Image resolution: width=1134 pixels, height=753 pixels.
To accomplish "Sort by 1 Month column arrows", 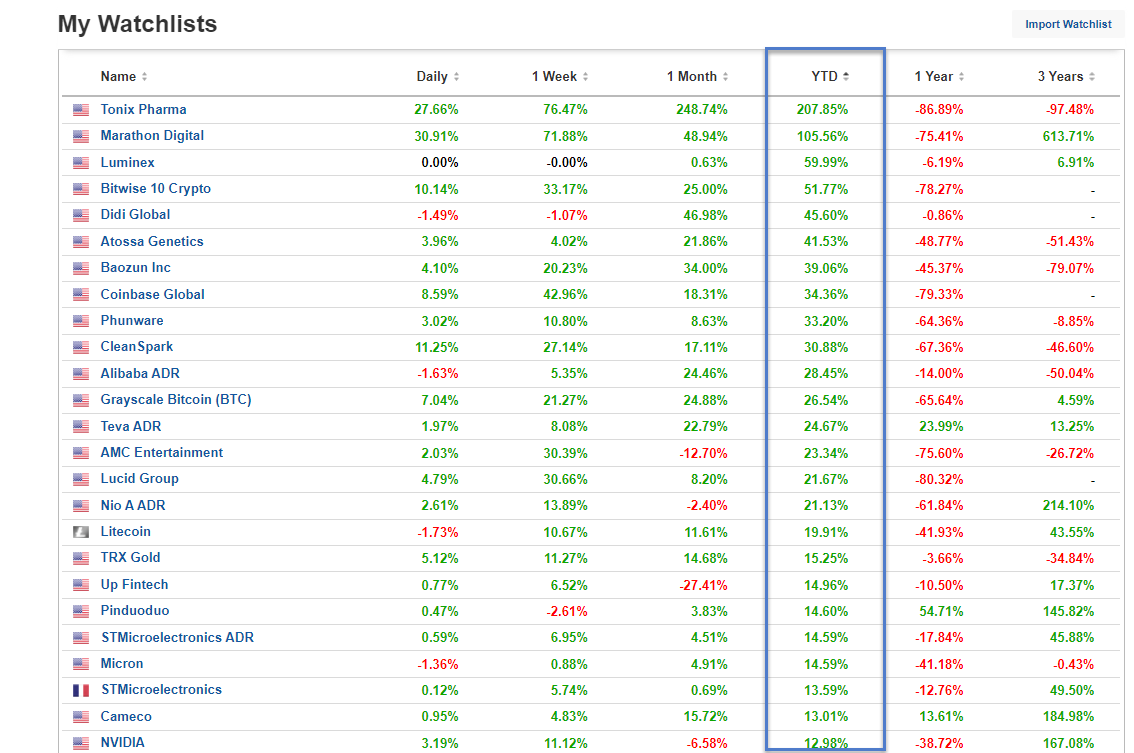I will (725, 77).
